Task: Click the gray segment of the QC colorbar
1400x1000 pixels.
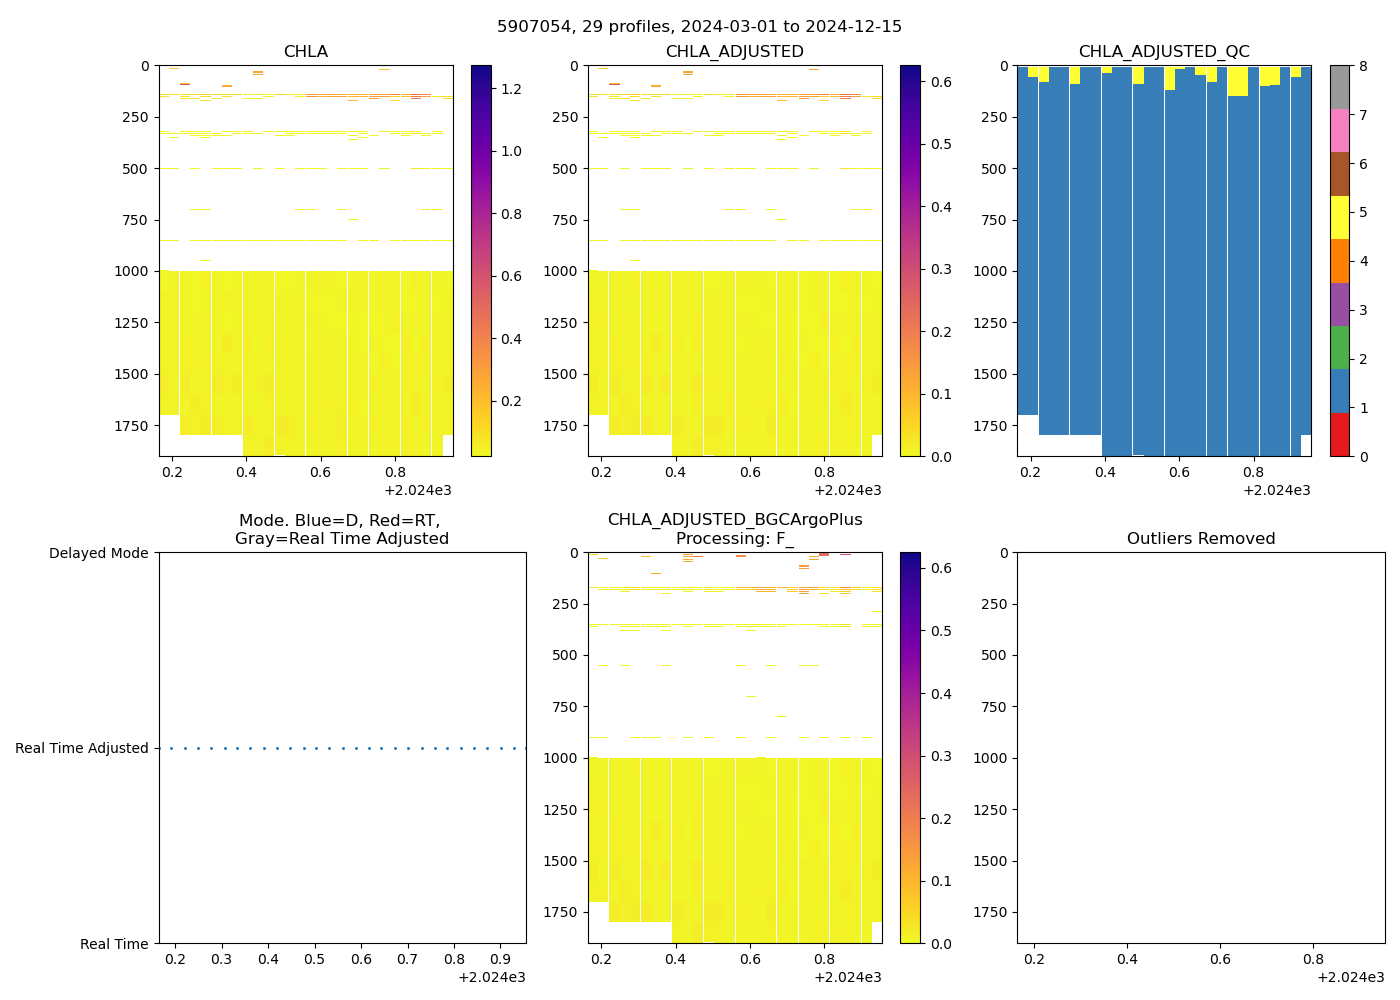Action: coord(1340,87)
